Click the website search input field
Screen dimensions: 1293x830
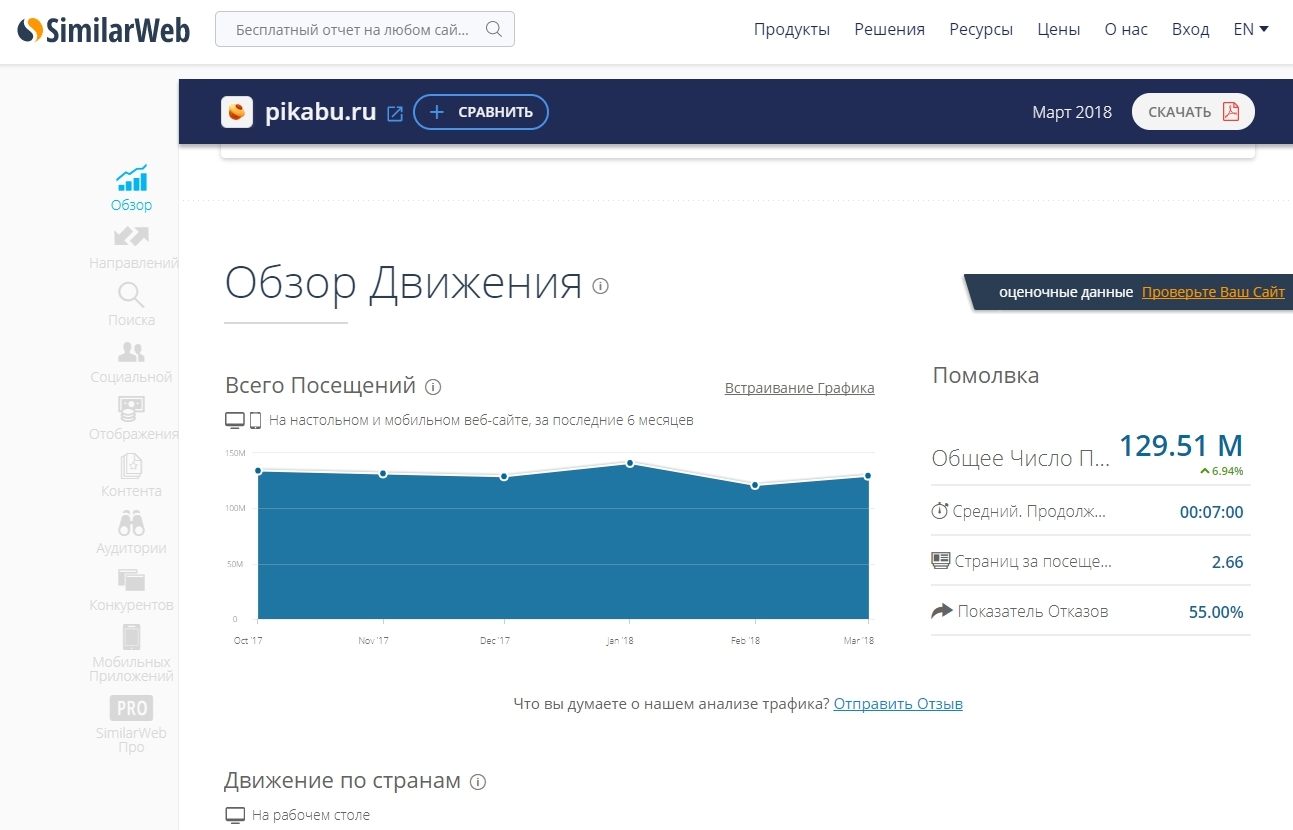click(365, 29)
